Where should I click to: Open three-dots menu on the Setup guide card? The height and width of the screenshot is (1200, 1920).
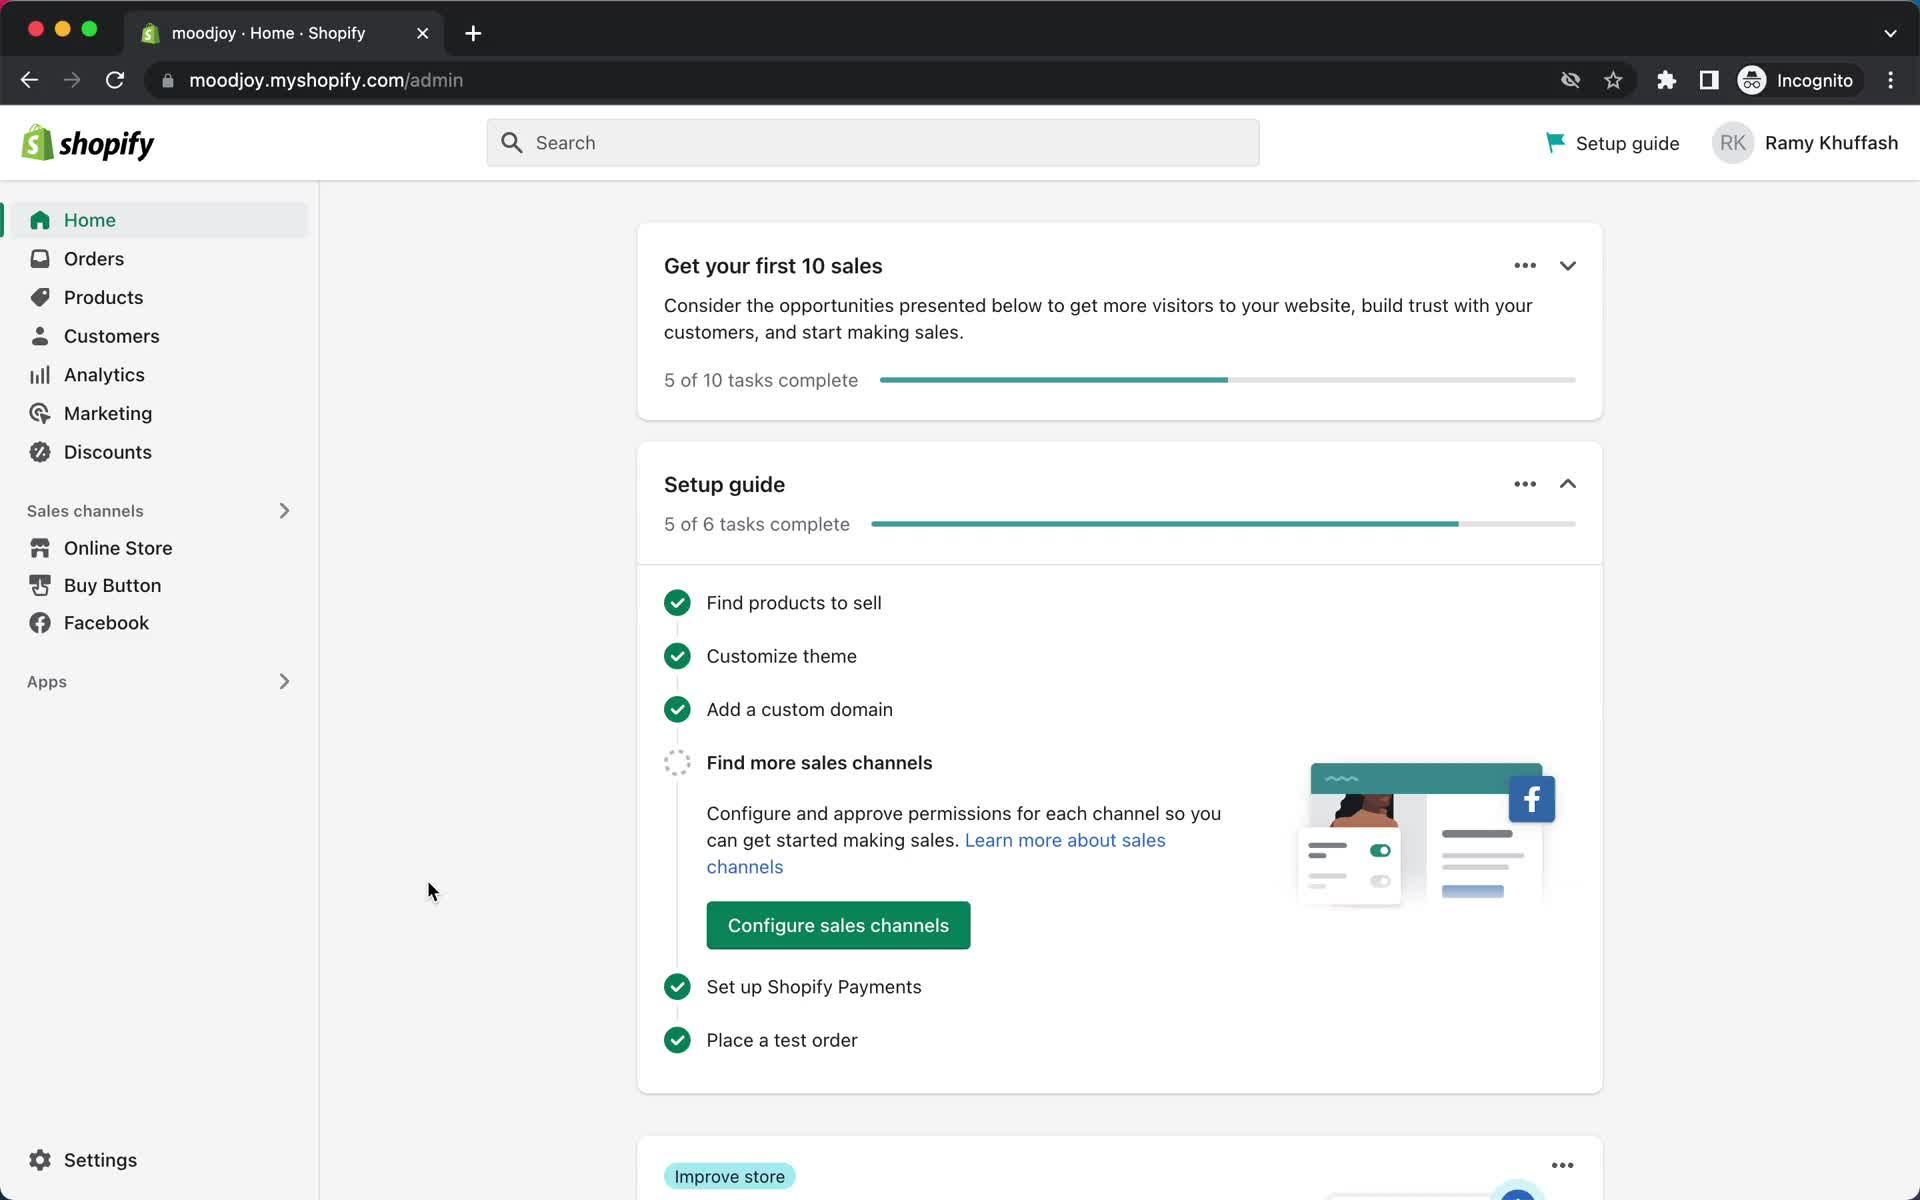pyautogui.click(x=1524, y=484)
